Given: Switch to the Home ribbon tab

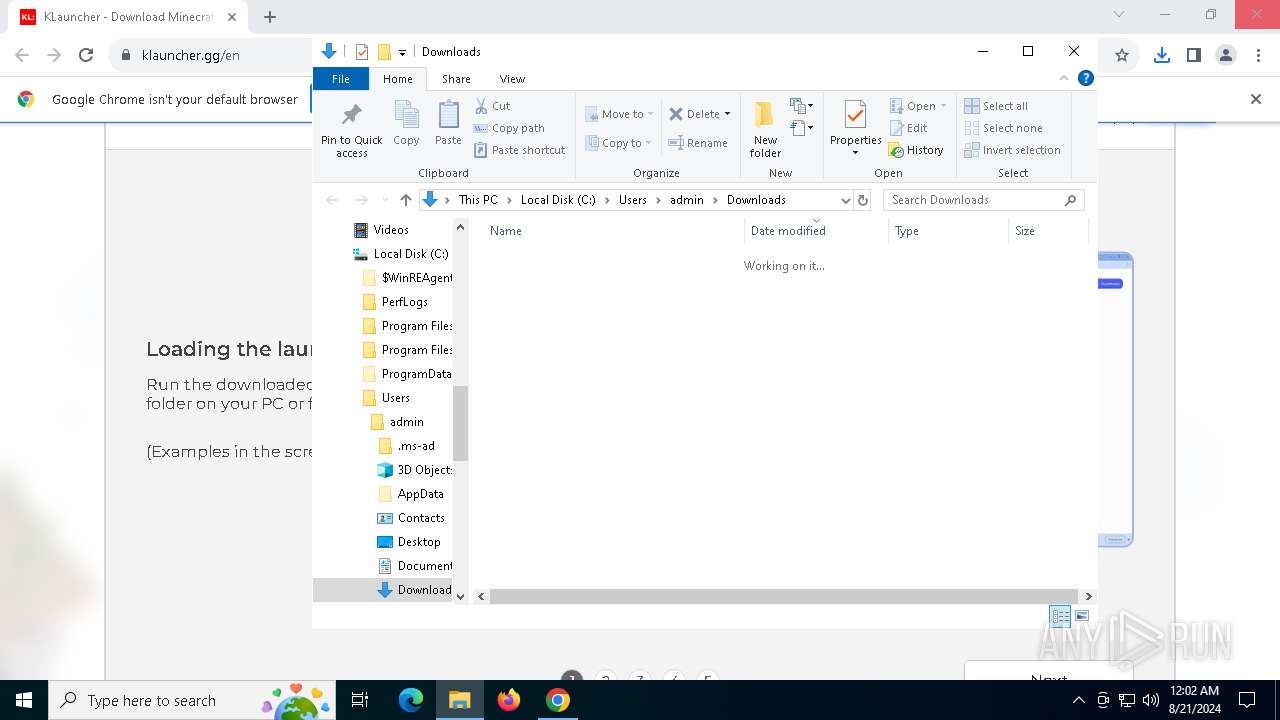Looking at the screenshot, I should pos(397,79).
